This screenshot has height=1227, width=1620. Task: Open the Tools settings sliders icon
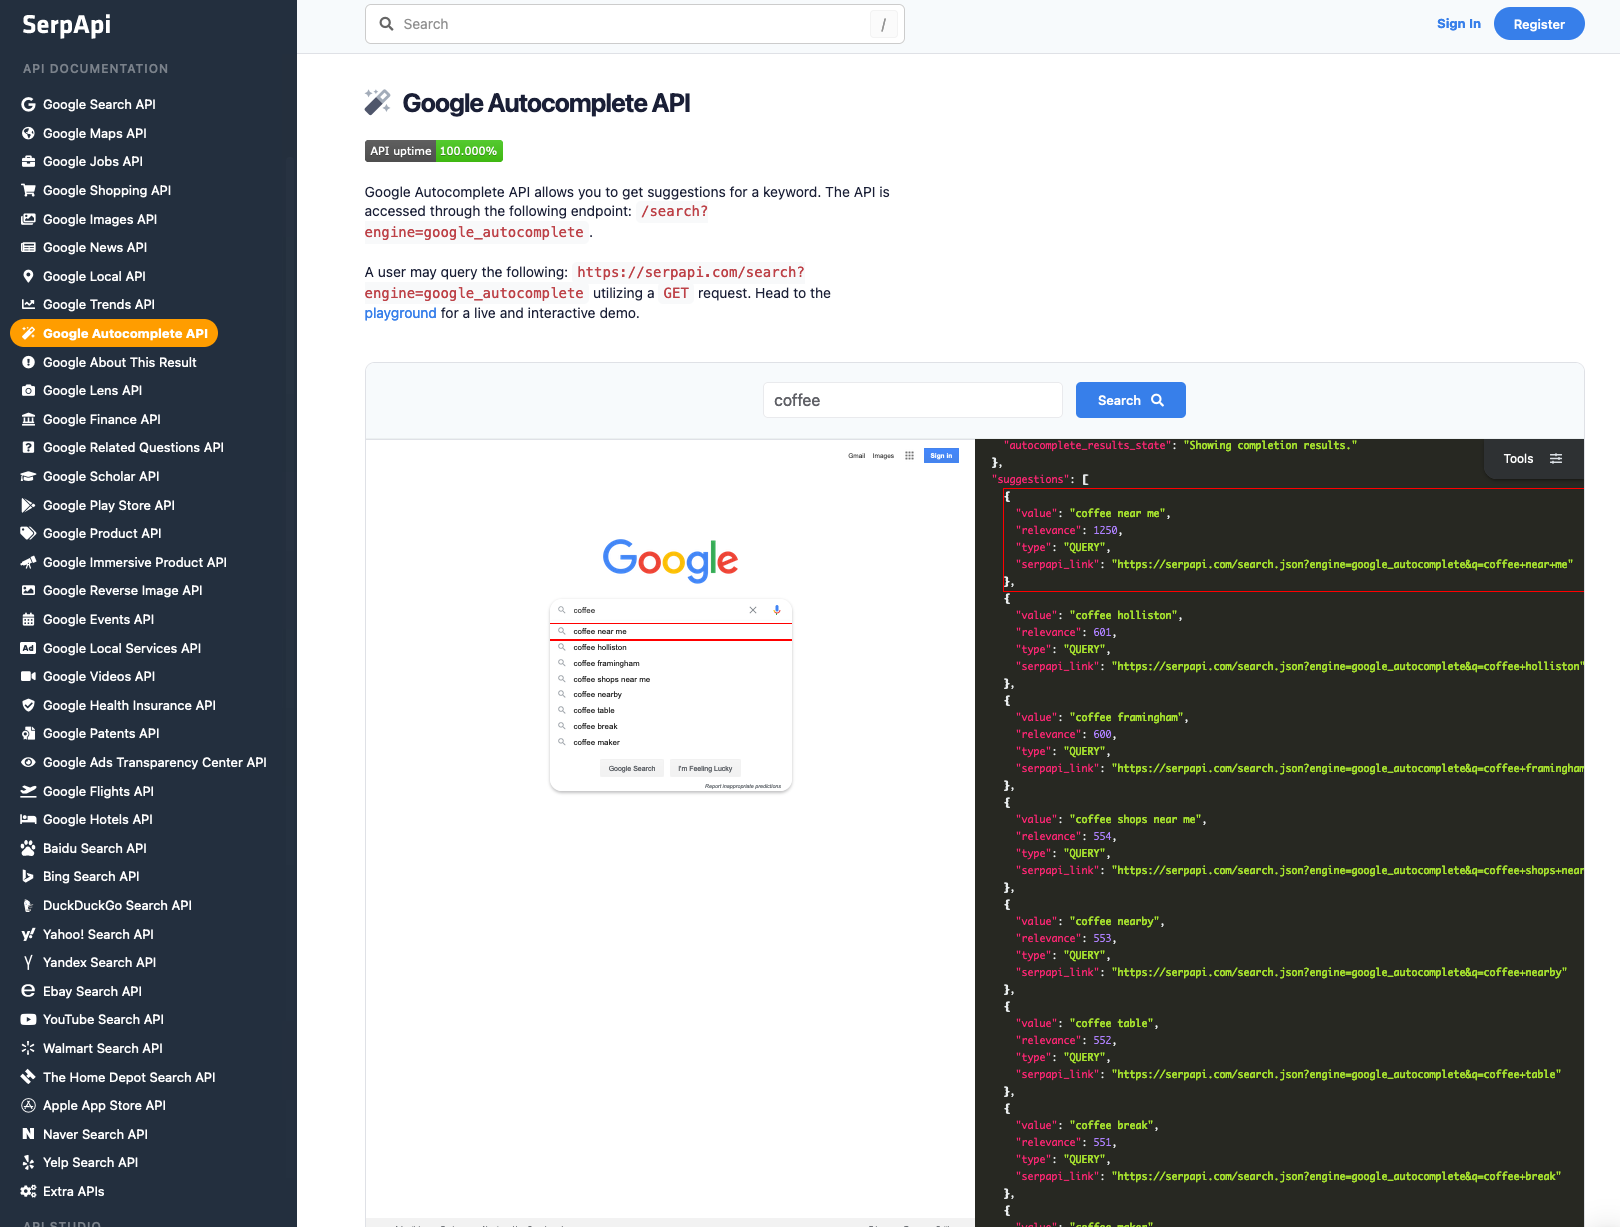tap(1556, 458)
